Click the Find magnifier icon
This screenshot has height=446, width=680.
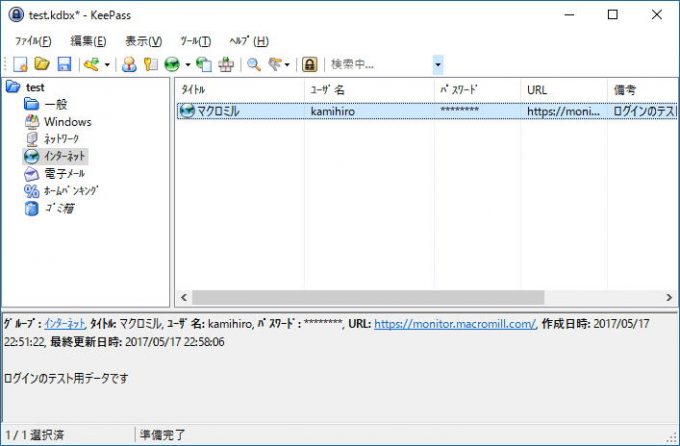(x=254, y=65)
